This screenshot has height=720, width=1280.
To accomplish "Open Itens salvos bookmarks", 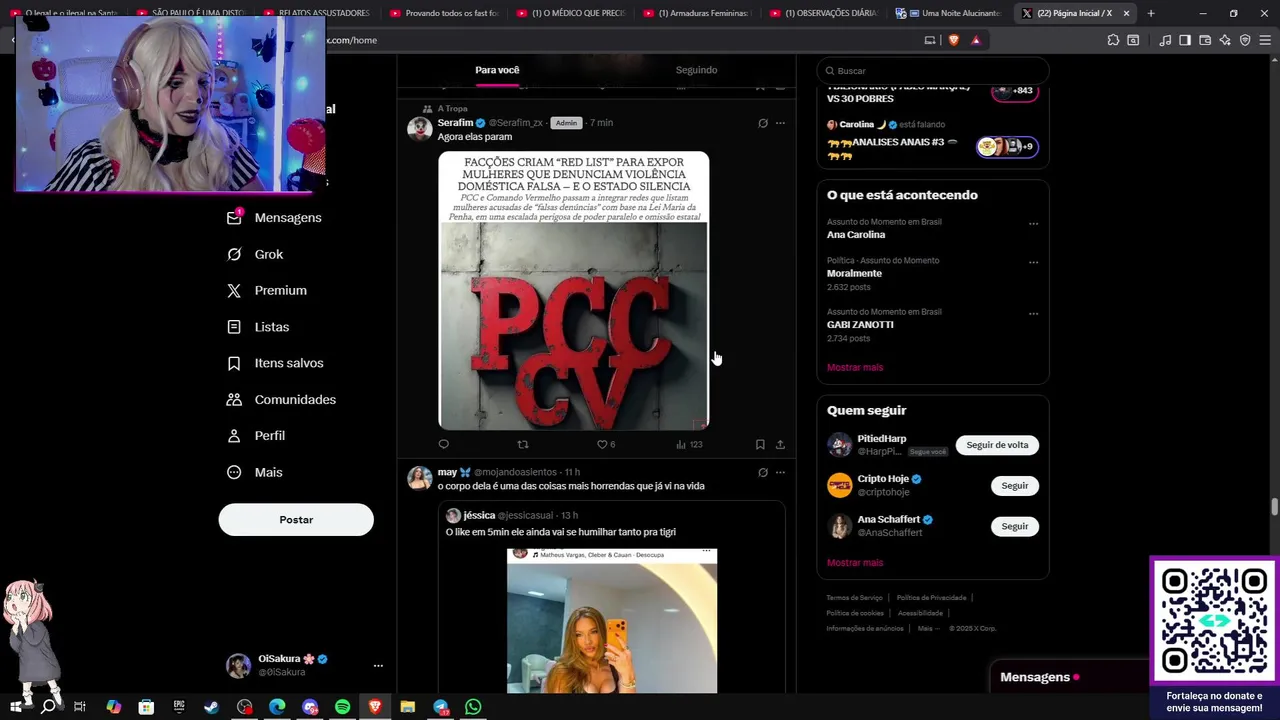I will pyautogui.click(x=275, y=363).
